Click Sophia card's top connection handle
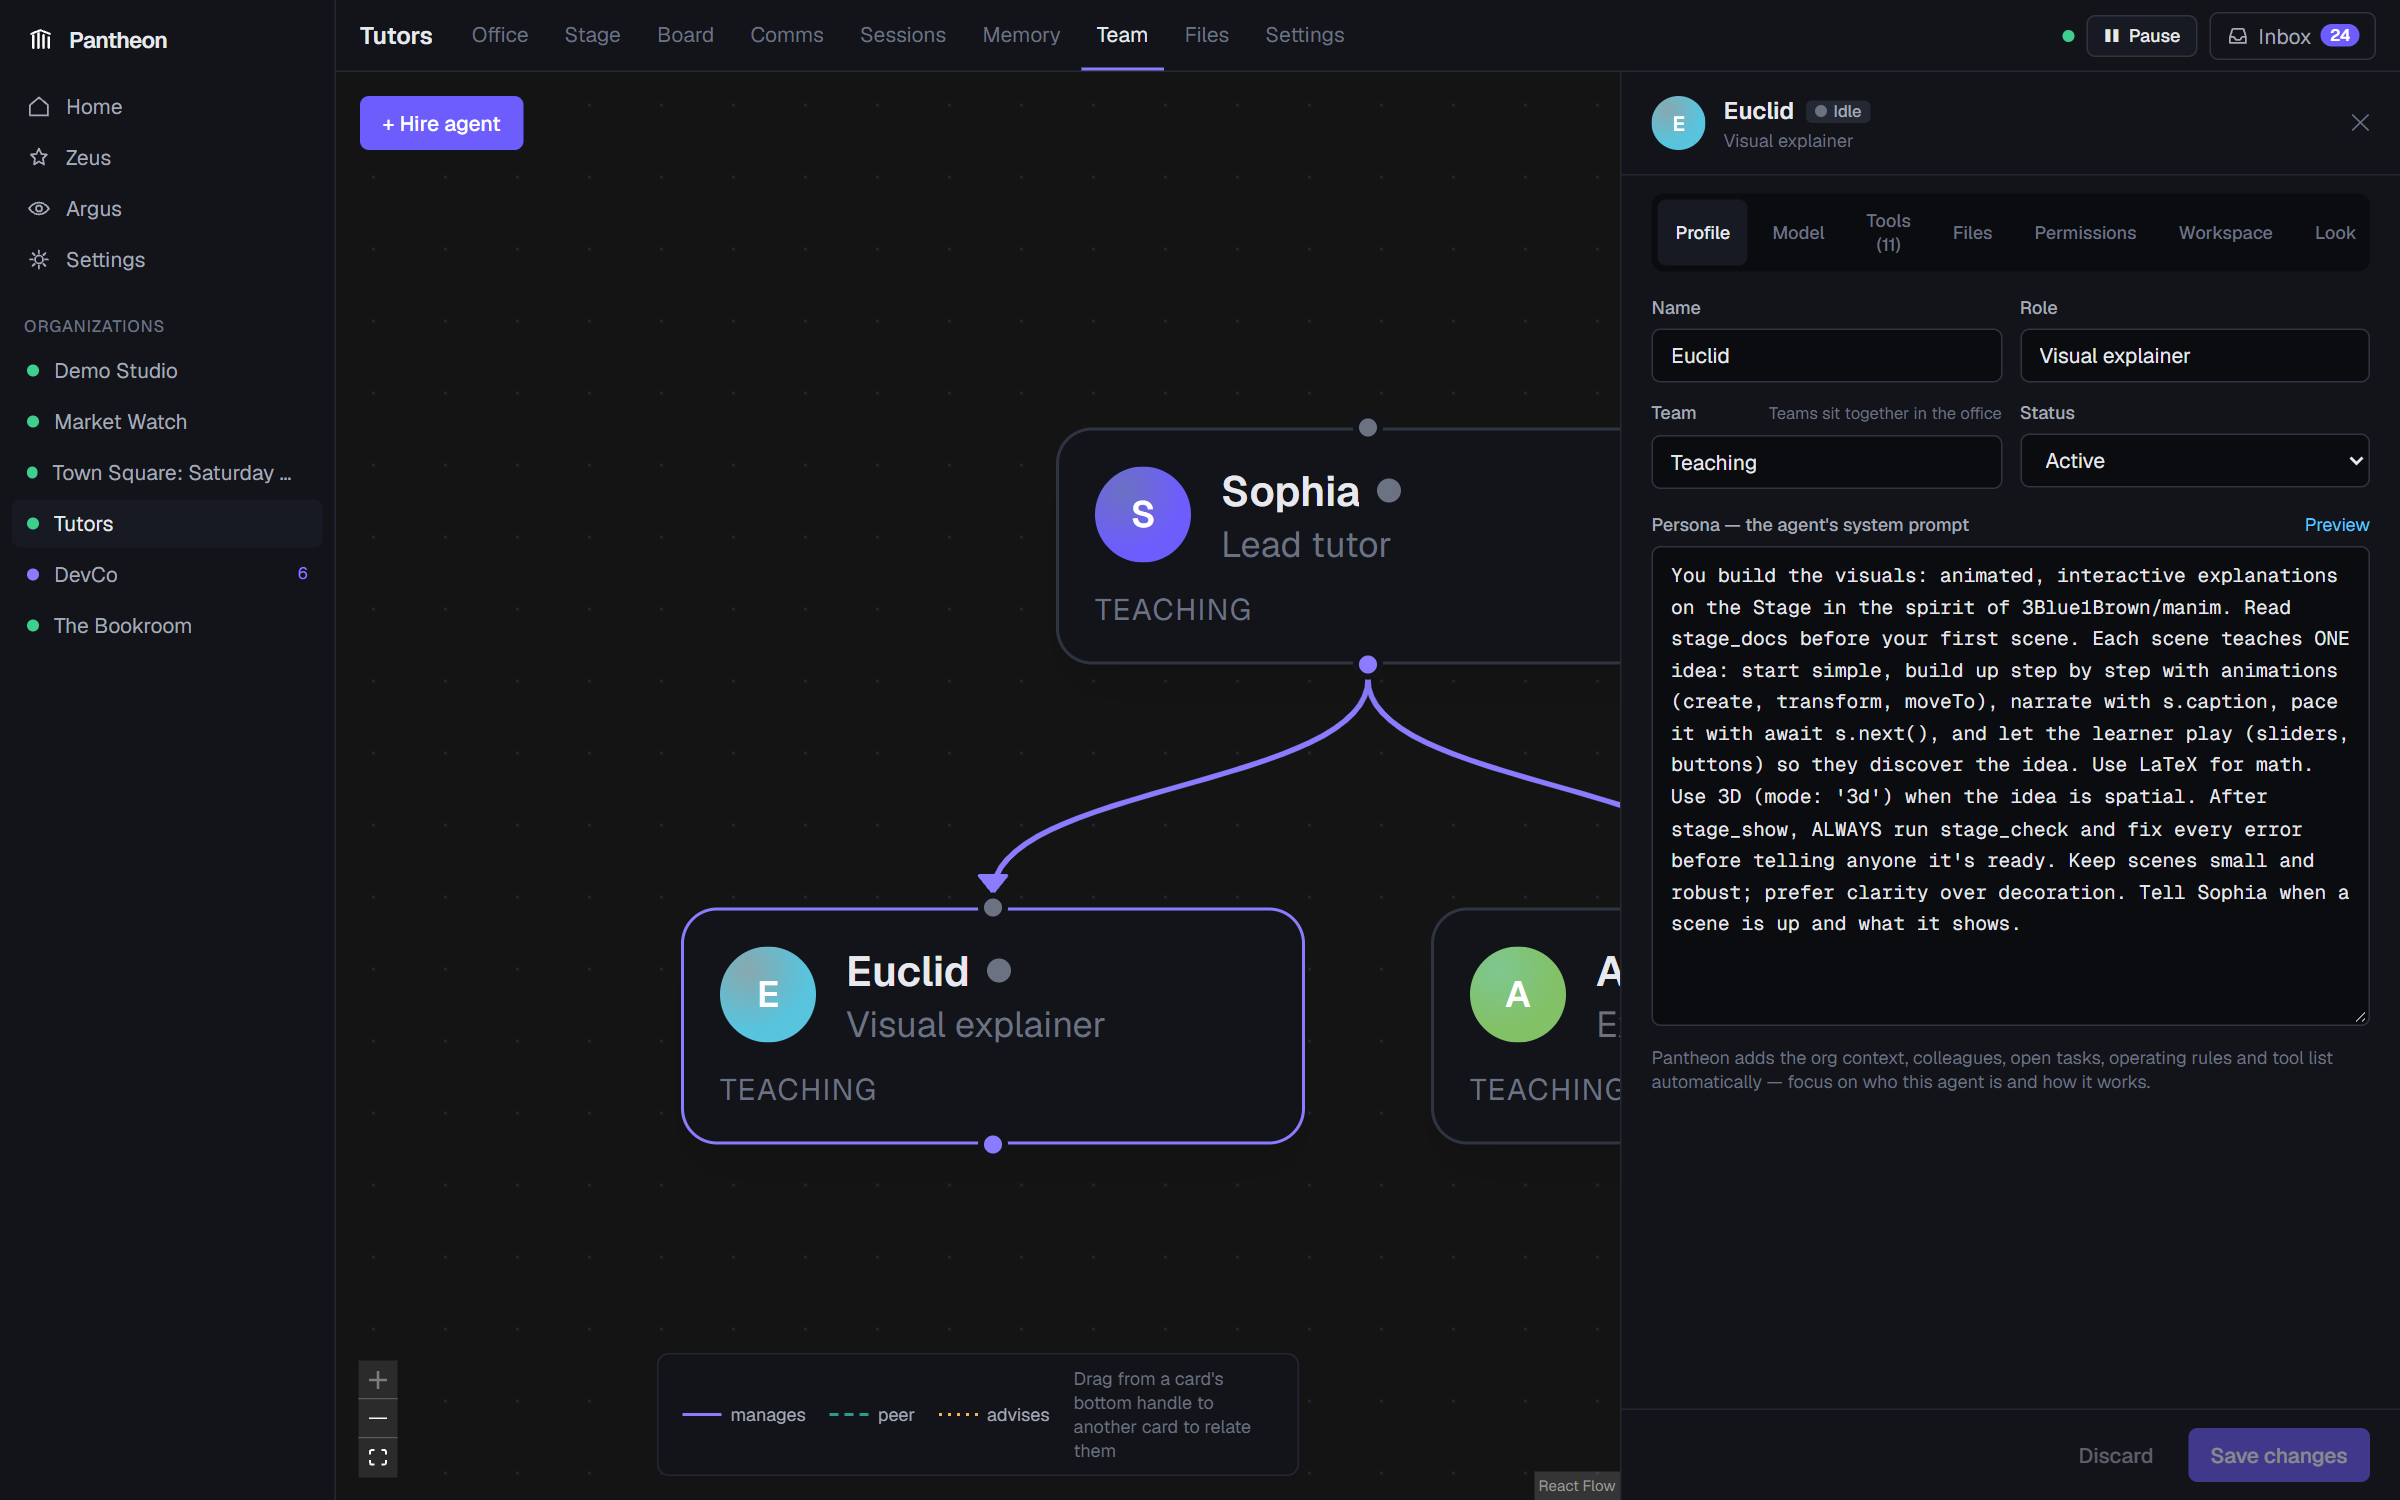 1368,428
